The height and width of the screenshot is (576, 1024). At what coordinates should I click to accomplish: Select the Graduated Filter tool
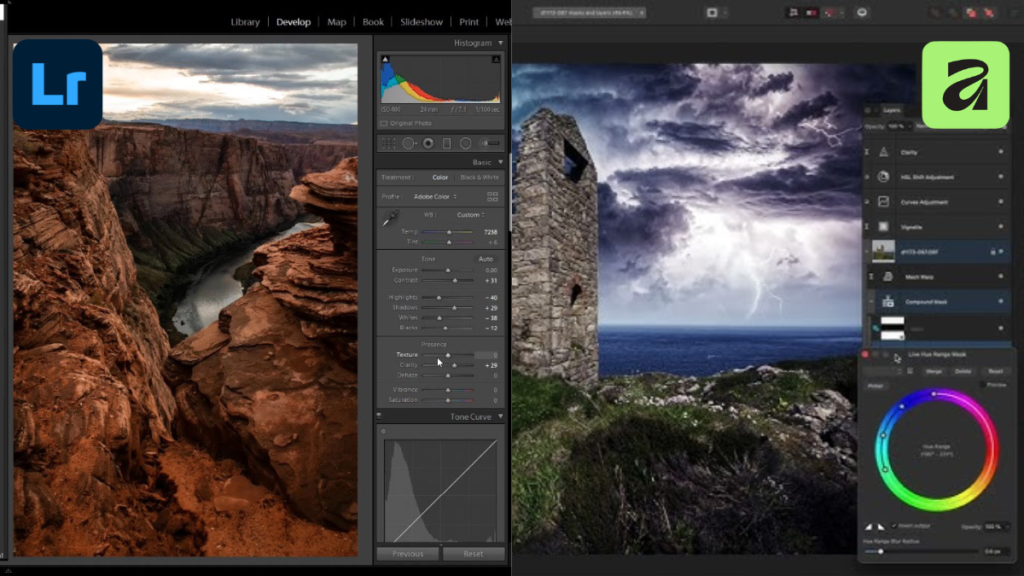[x=447, y=143]
